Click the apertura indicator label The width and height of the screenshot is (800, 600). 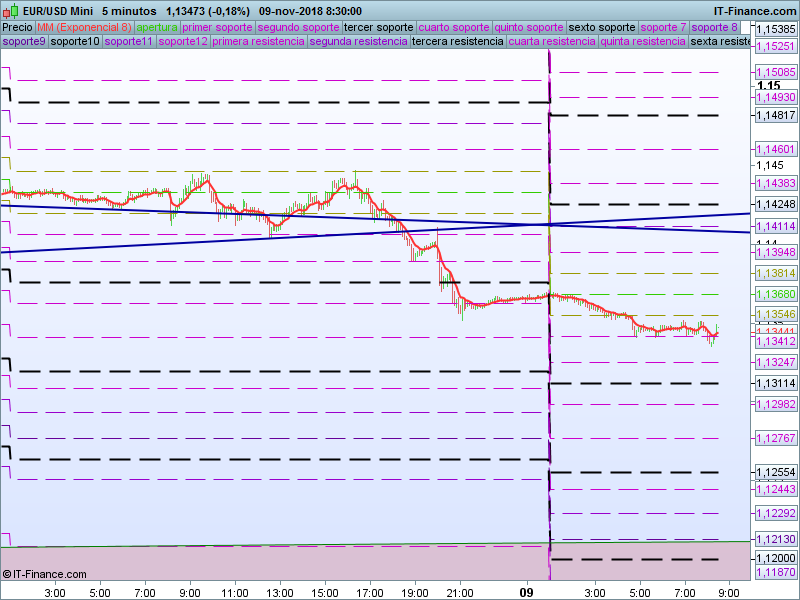point(157,27)
